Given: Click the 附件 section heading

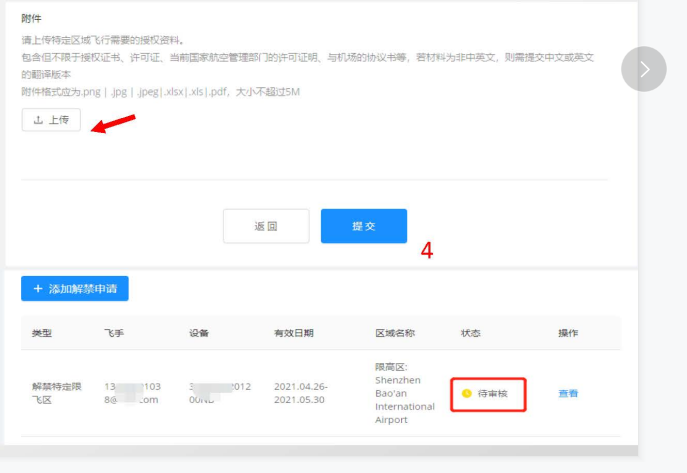Looking at the screenshot, I should pyautogui.click(x=31, y=19).
